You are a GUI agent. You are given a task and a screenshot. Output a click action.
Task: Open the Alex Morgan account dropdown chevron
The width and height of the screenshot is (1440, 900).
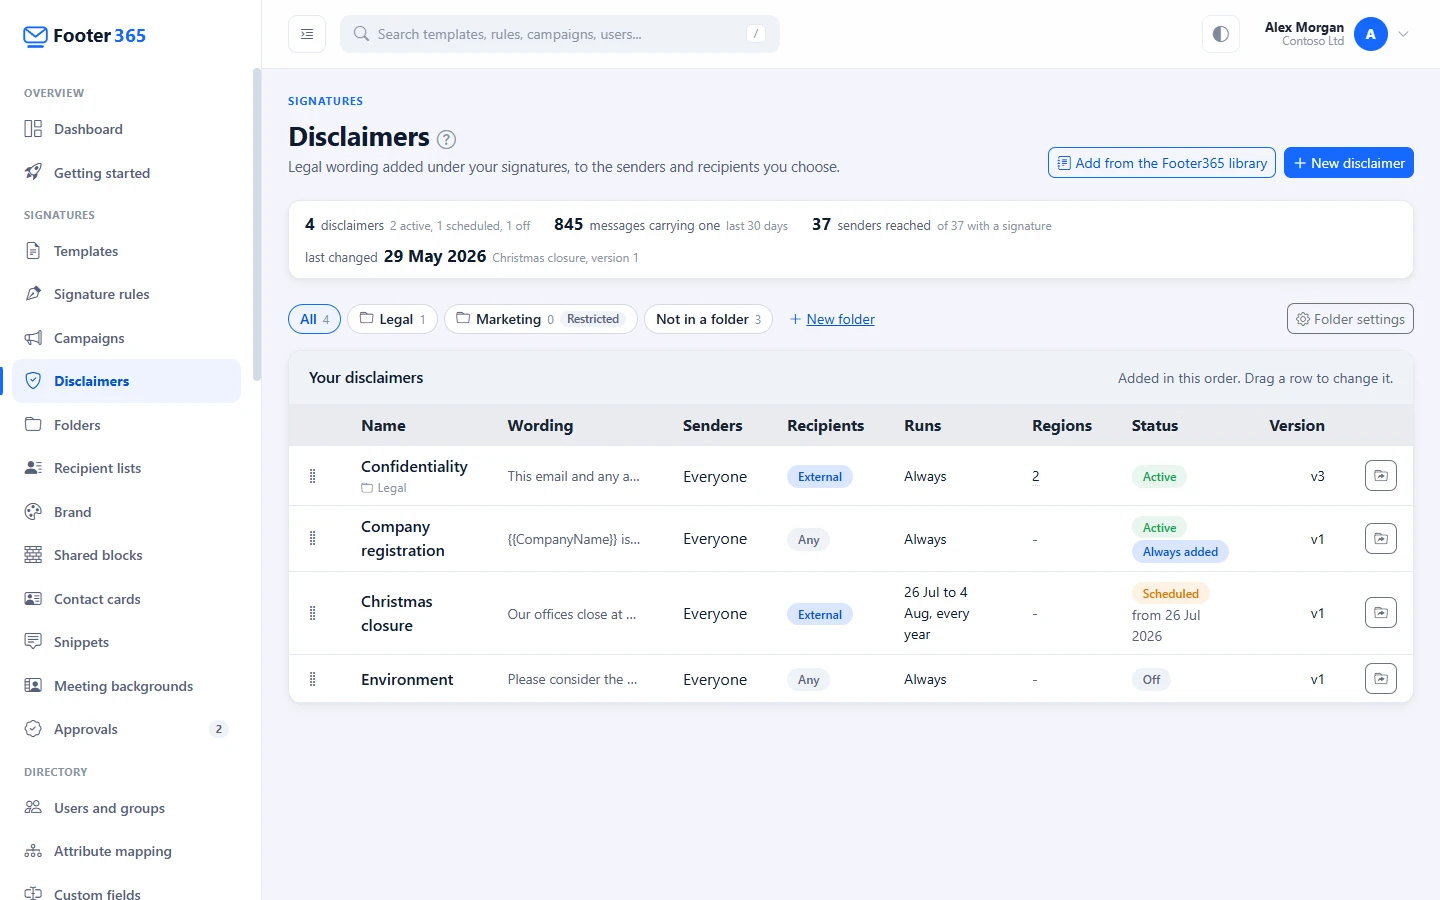(1403, 34)
